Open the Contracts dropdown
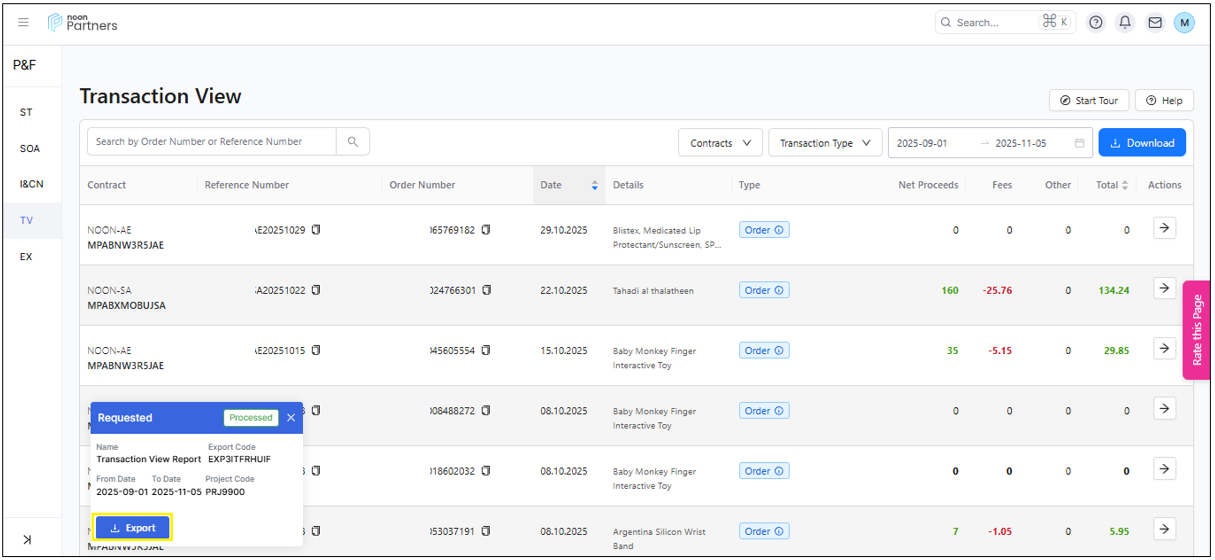This screenshot has height=560, width=1215. (x=720, y=143)
